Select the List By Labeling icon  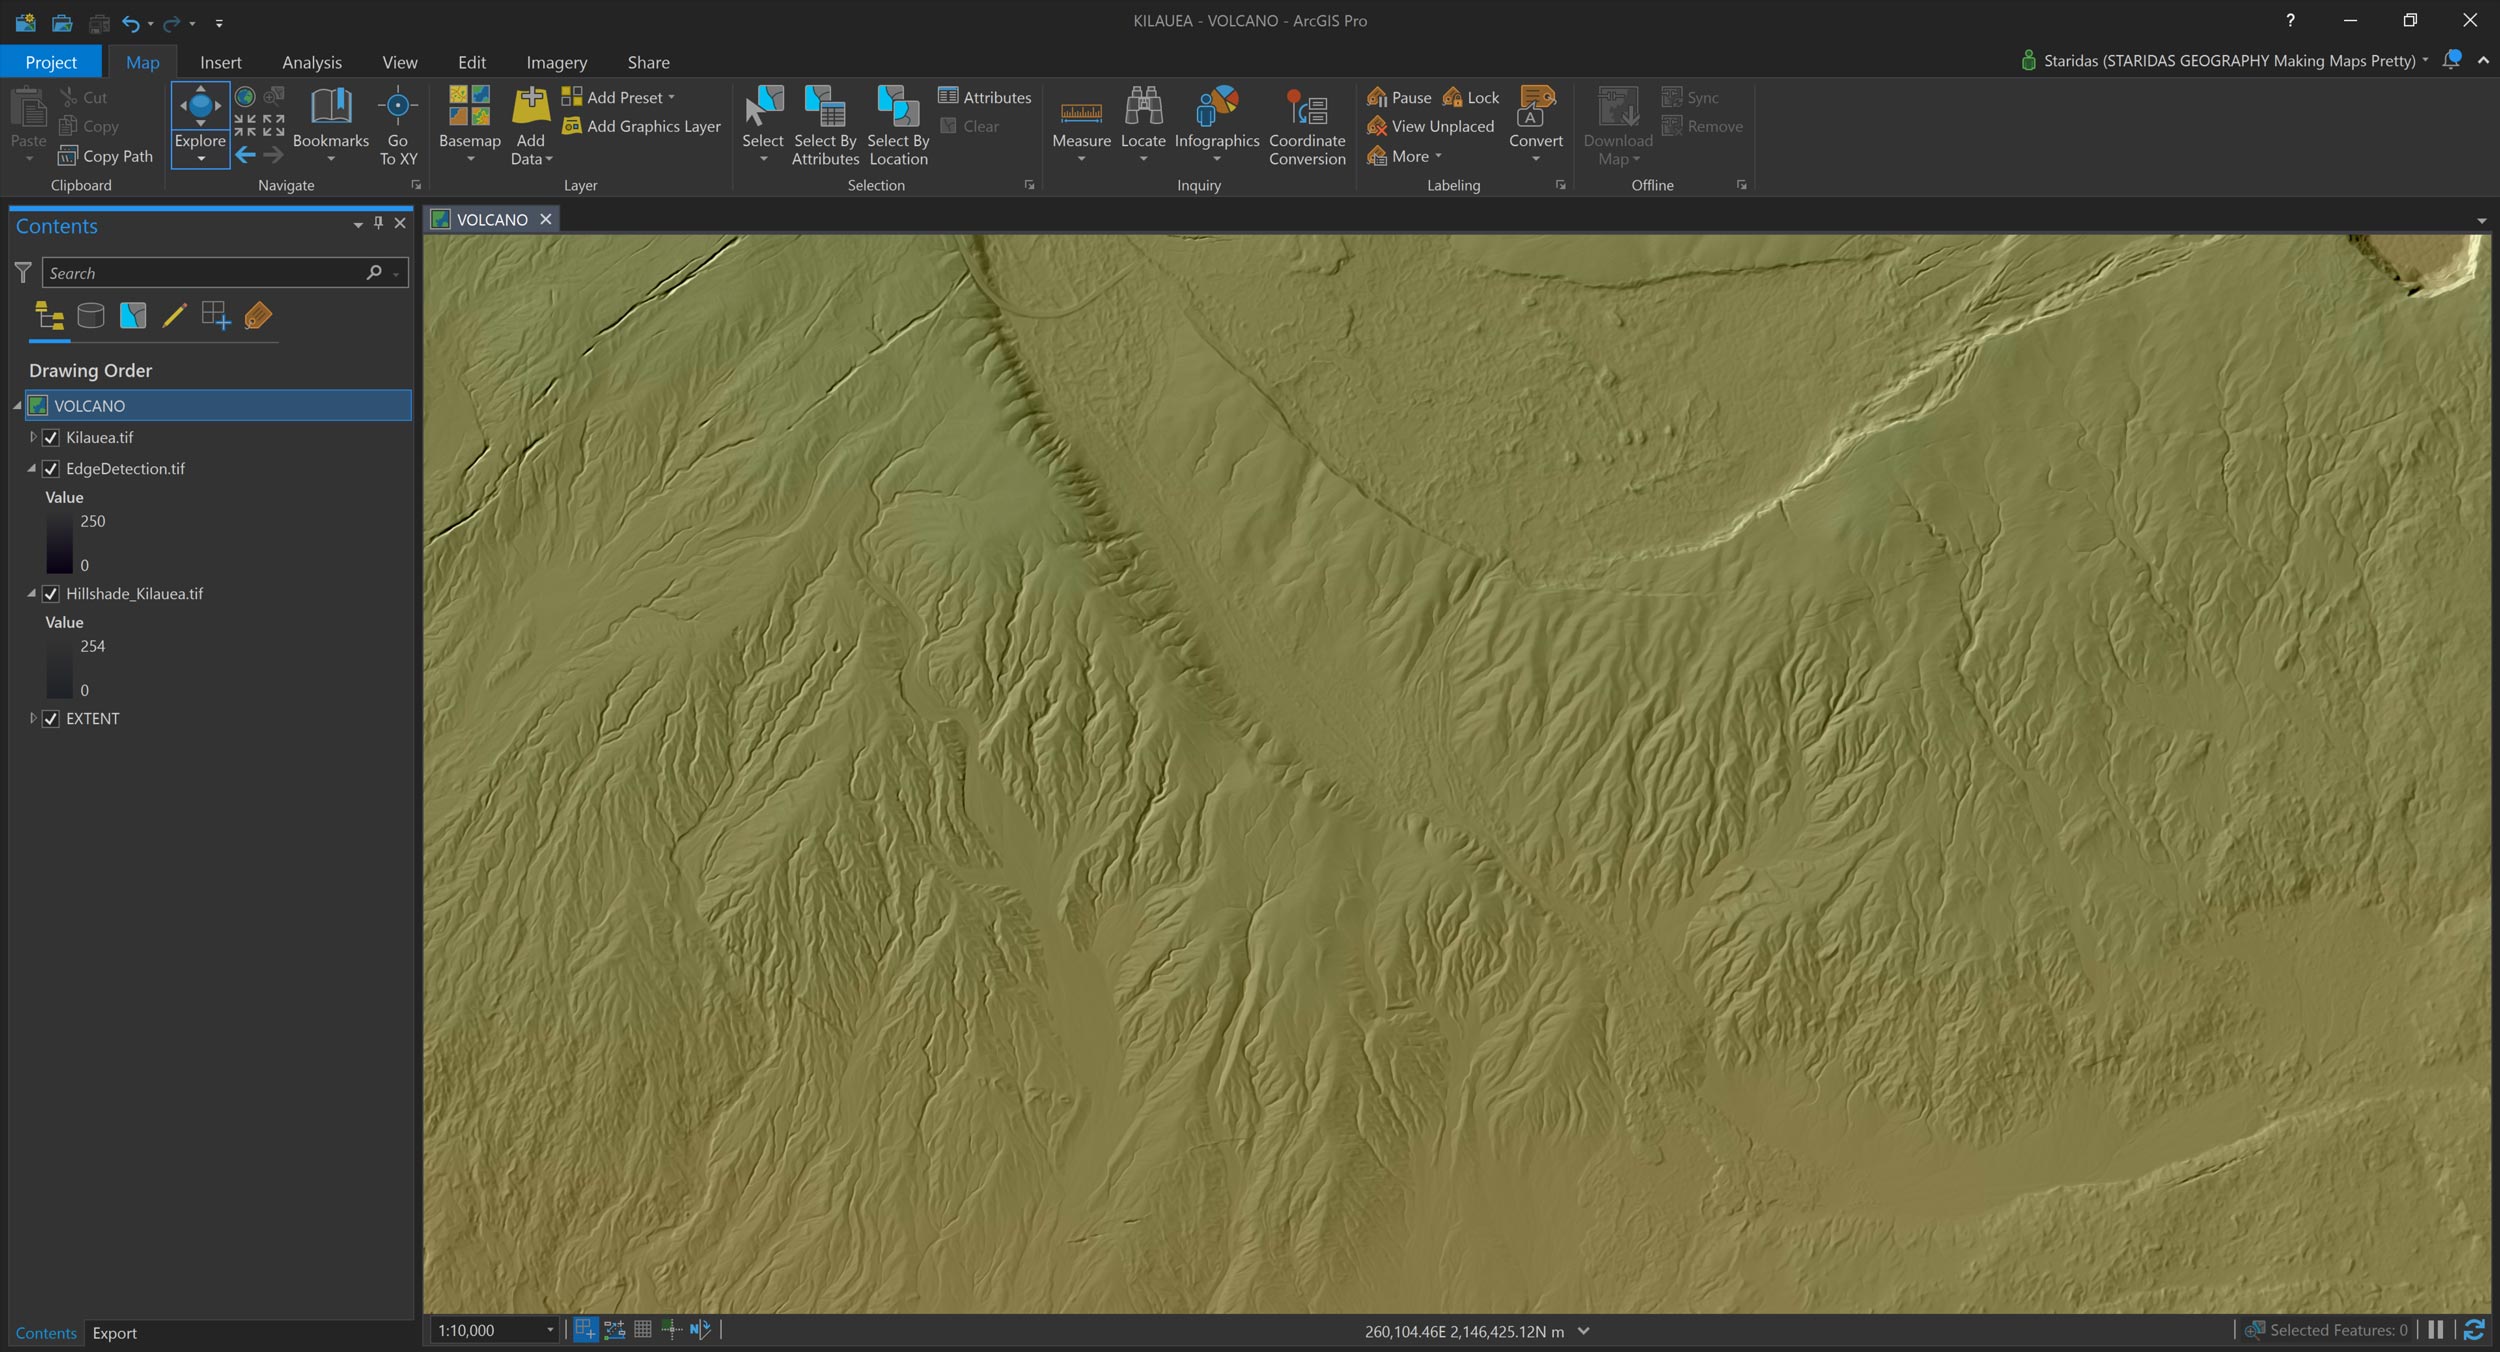[257, 316]
